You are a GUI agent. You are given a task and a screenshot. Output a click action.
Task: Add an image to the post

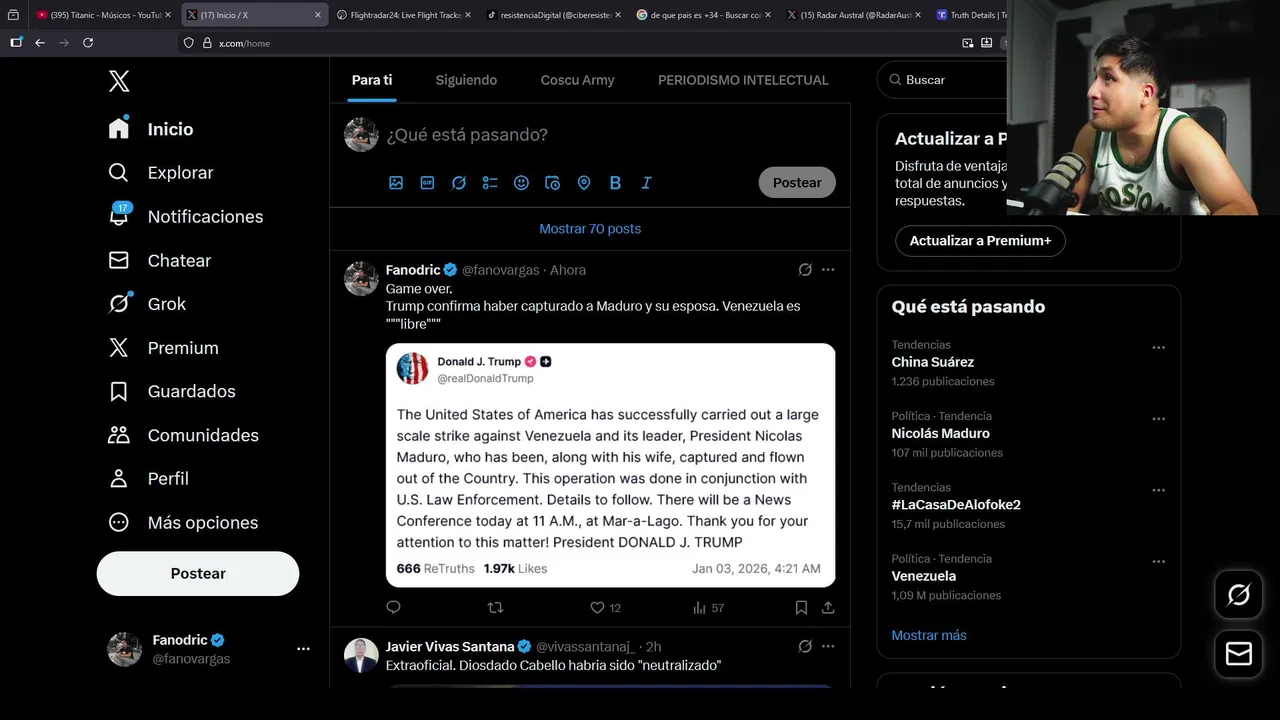[x=396, y=183]
